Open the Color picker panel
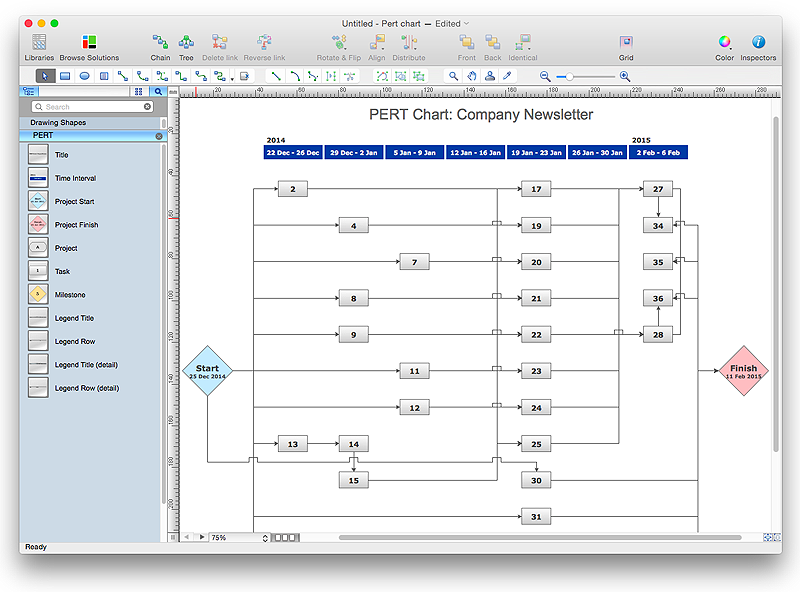The width and height of the screenshot is (800, 592). [724, 43]
